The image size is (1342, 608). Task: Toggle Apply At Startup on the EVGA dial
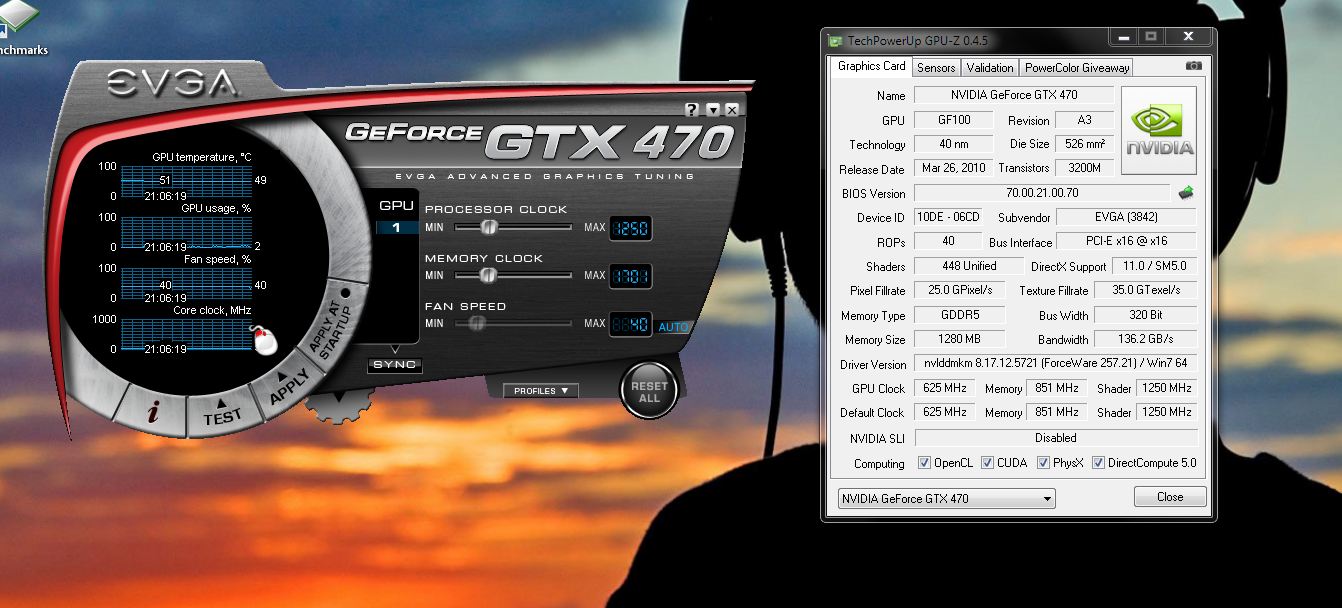tap(331, 328)
